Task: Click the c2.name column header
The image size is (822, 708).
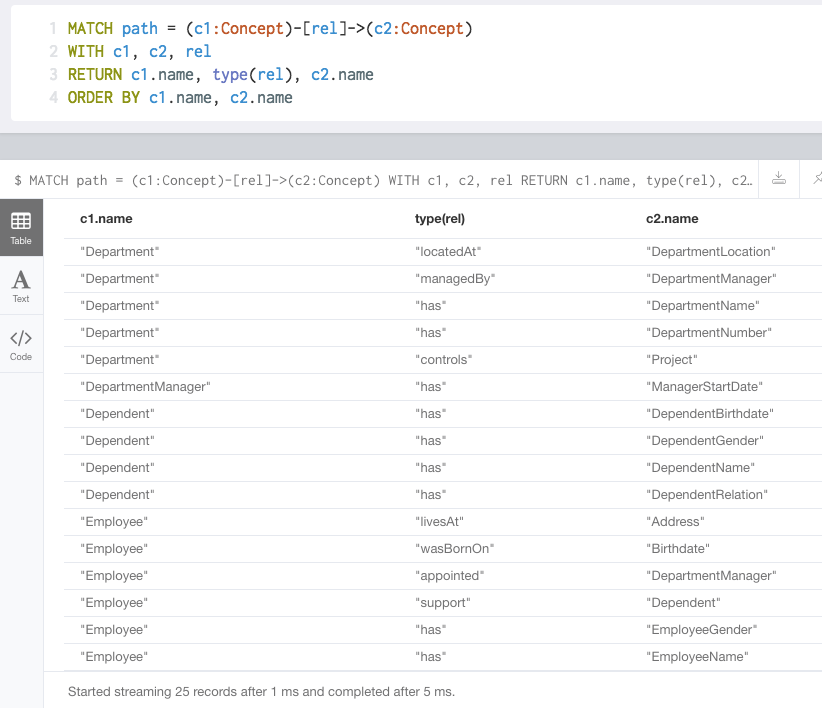Action: pyautogui.click(x=672, y=219)
